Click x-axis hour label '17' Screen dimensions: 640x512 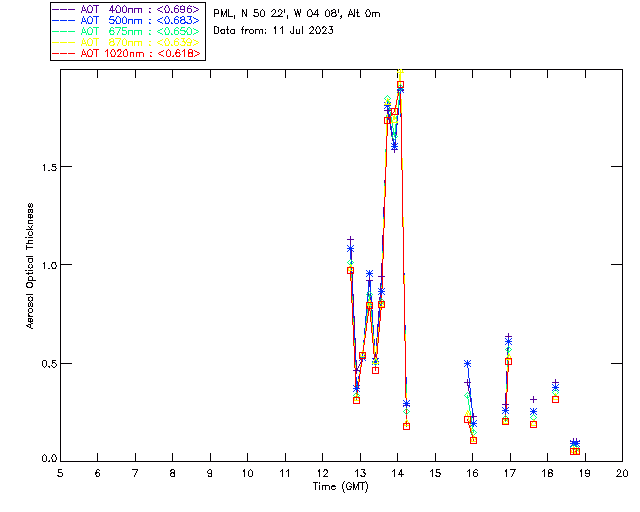510,473
